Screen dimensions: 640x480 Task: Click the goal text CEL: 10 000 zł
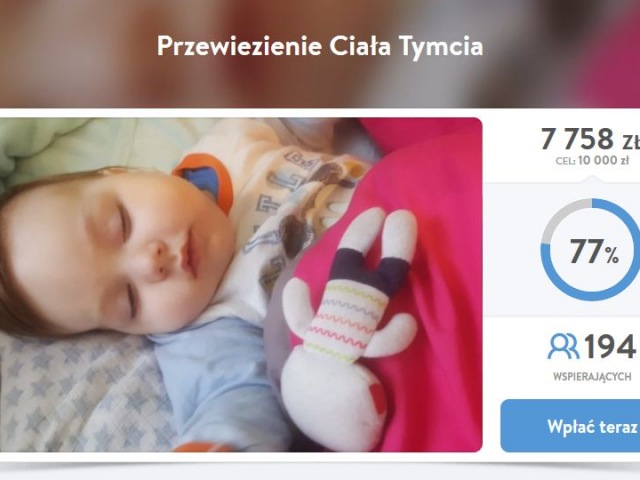[x=592, y=160]
